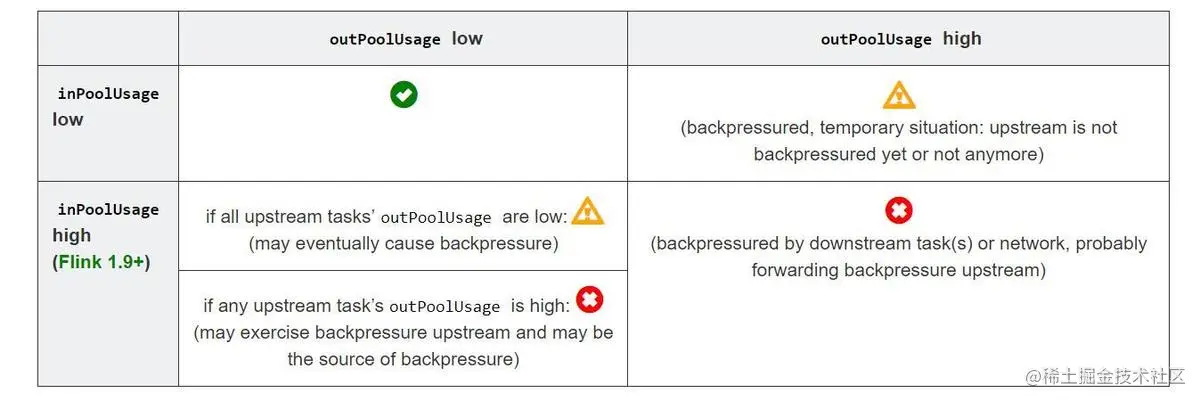Click 'backpressured yet or not anymore)' text line

coord(899,155)
